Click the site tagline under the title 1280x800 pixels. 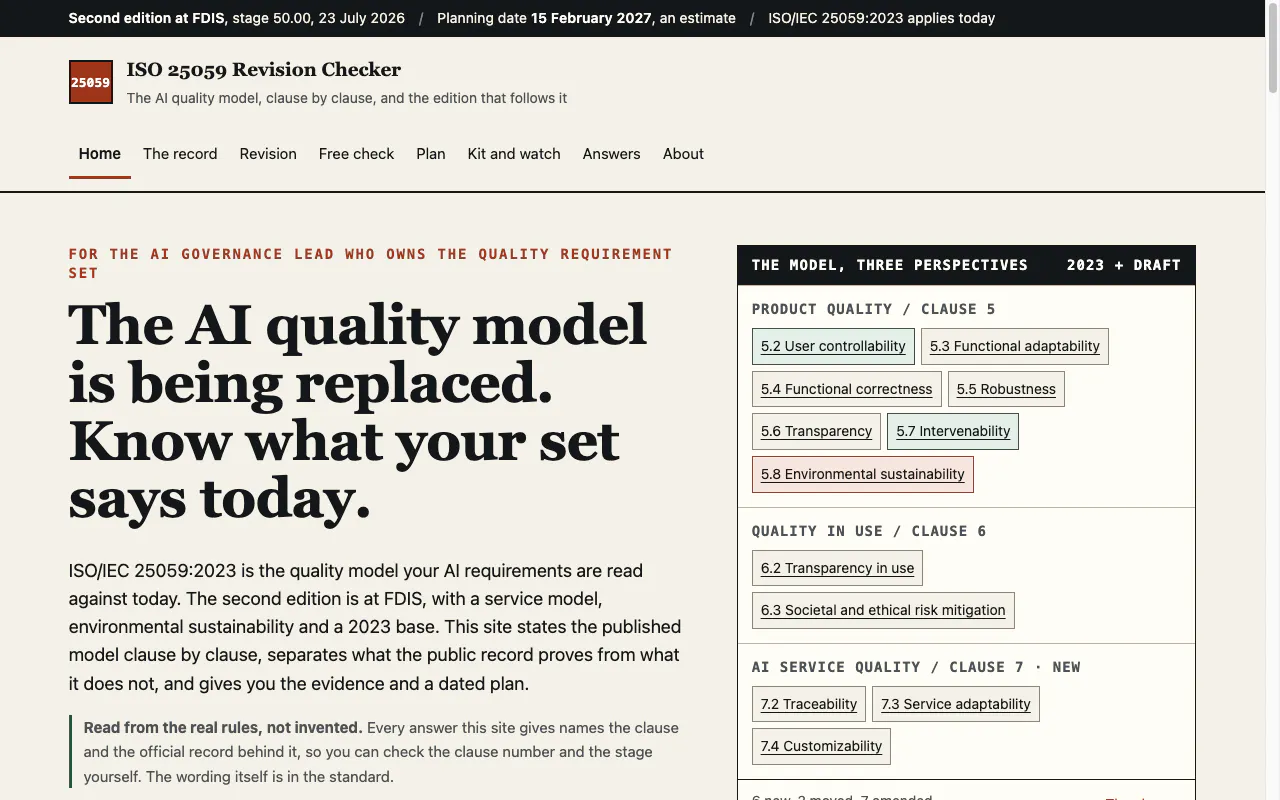346,98
